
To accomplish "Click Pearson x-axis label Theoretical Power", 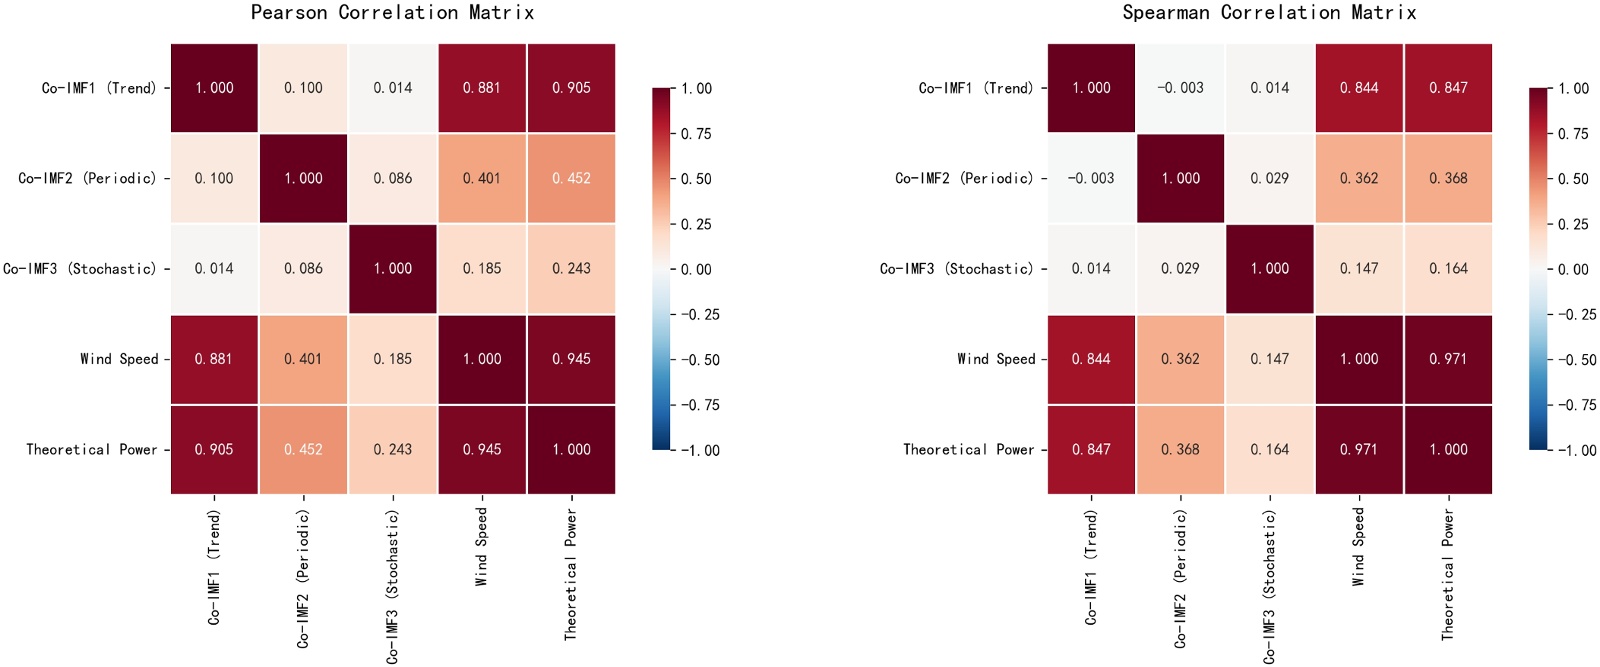I will tap(571, 574).
